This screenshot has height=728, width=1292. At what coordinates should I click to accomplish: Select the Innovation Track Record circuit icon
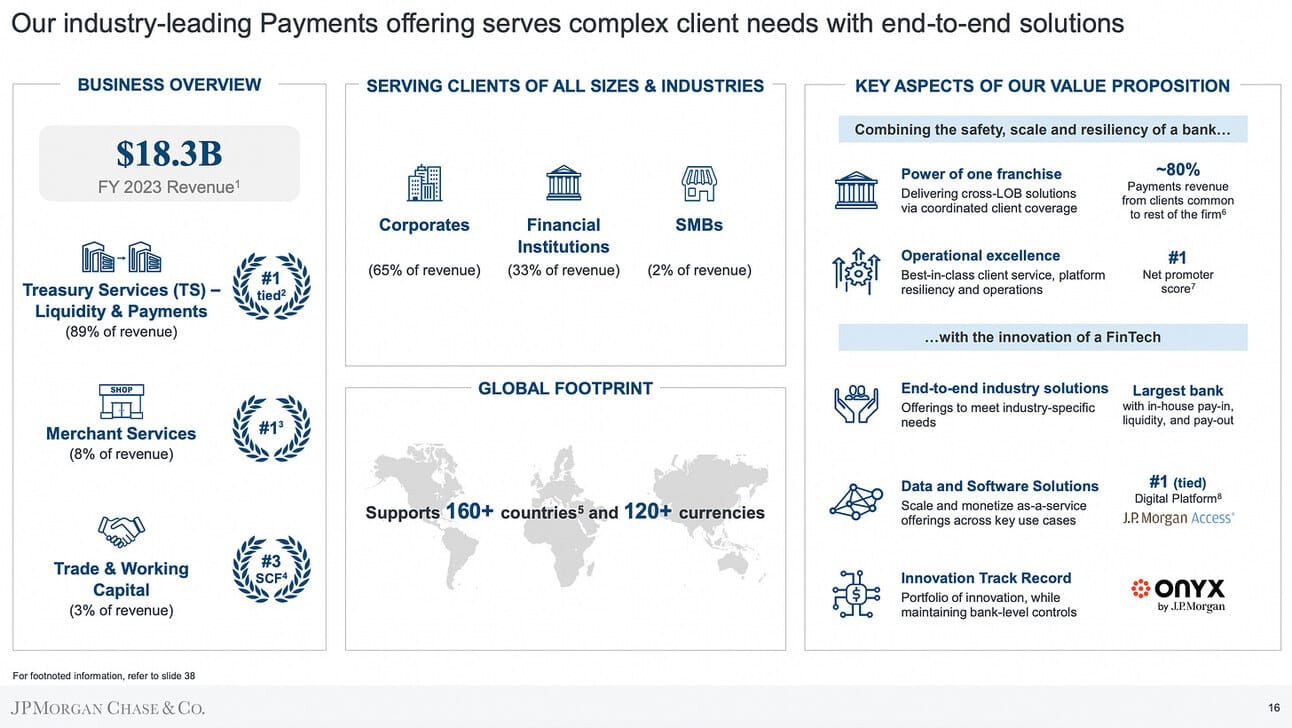[x=856, y=594]
